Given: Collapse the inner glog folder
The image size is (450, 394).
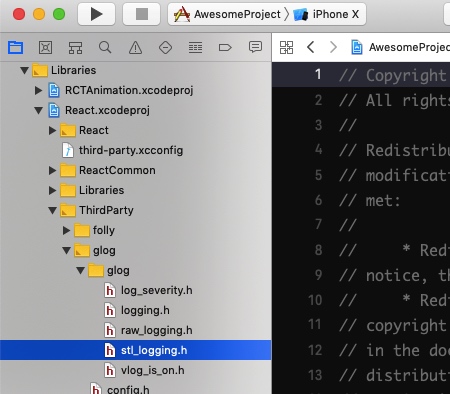Looking at the screenshot, I should [81, 270].
